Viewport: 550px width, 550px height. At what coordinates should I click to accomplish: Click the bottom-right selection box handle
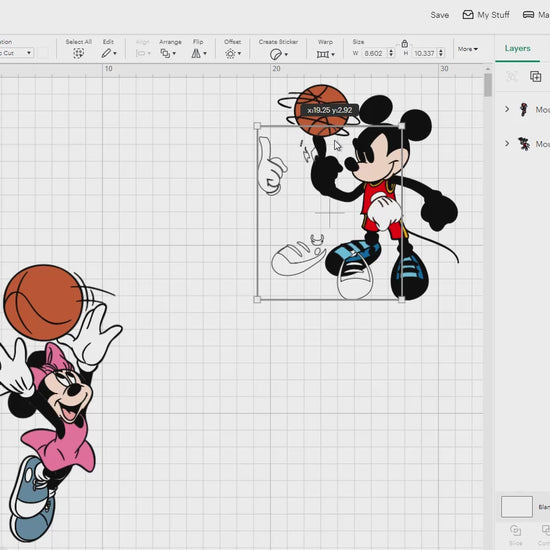tap(402, 299)
